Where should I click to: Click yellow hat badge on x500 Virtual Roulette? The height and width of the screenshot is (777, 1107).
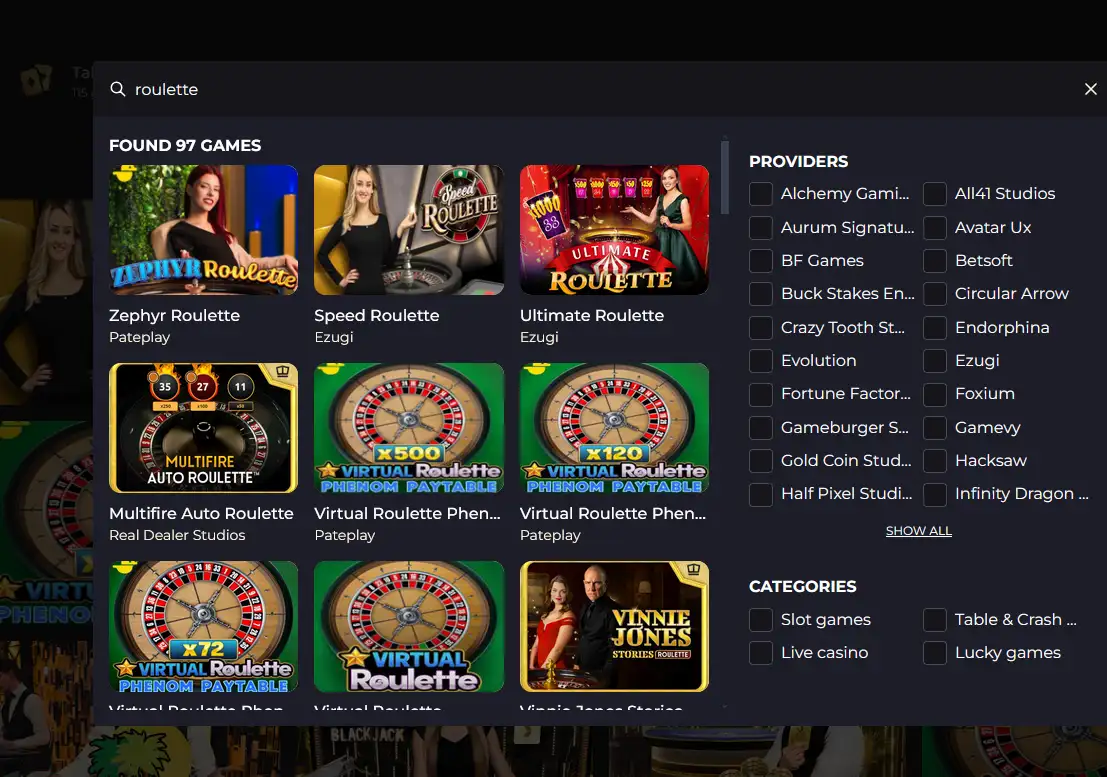[330, 368]
